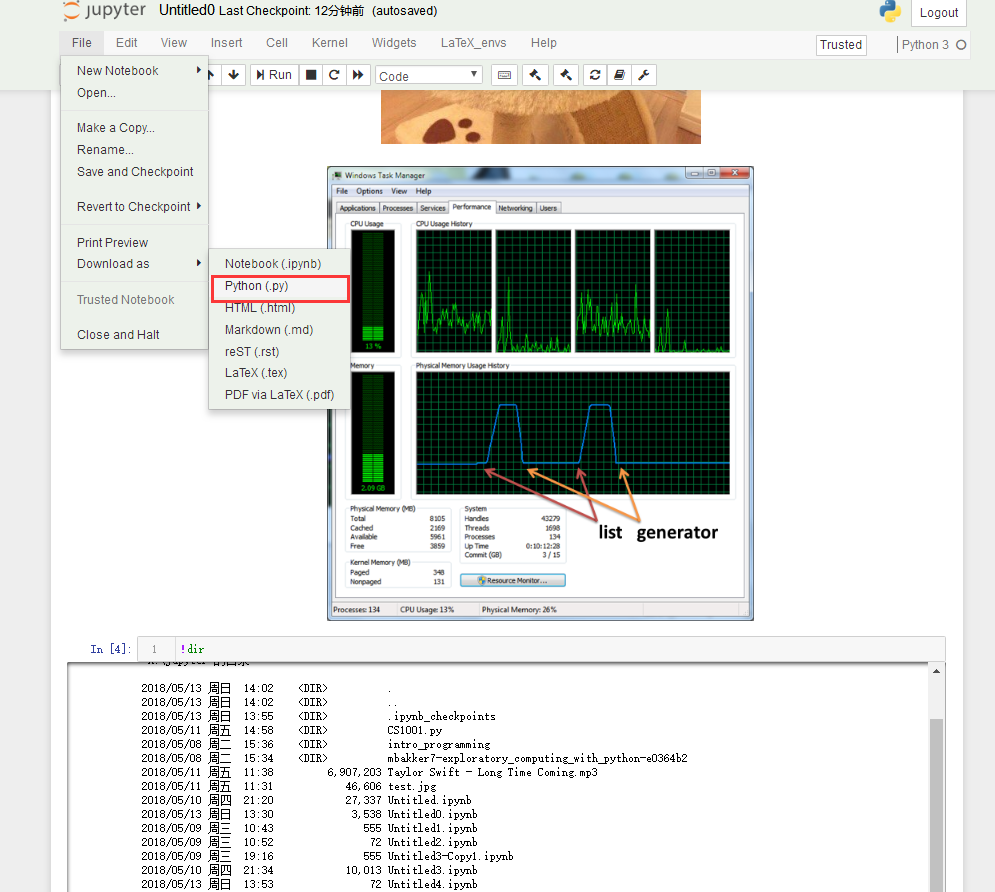The image size is (995, 892).
Task: Interrupt the kernel with the stop icon
Action: click(311, 75)
